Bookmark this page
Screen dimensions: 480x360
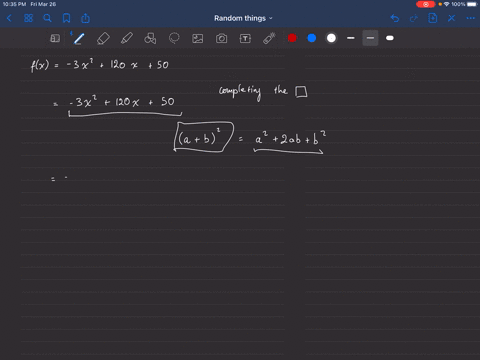coord(66,18)
